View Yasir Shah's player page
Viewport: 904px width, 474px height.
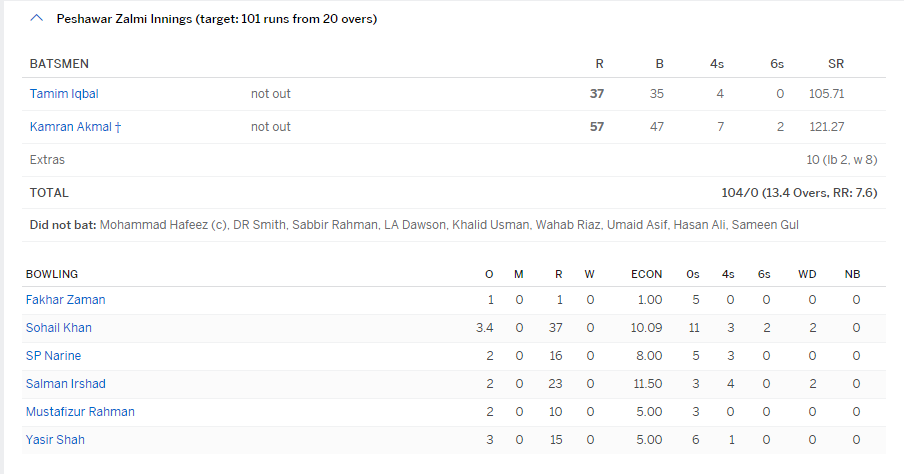[54, 440]
